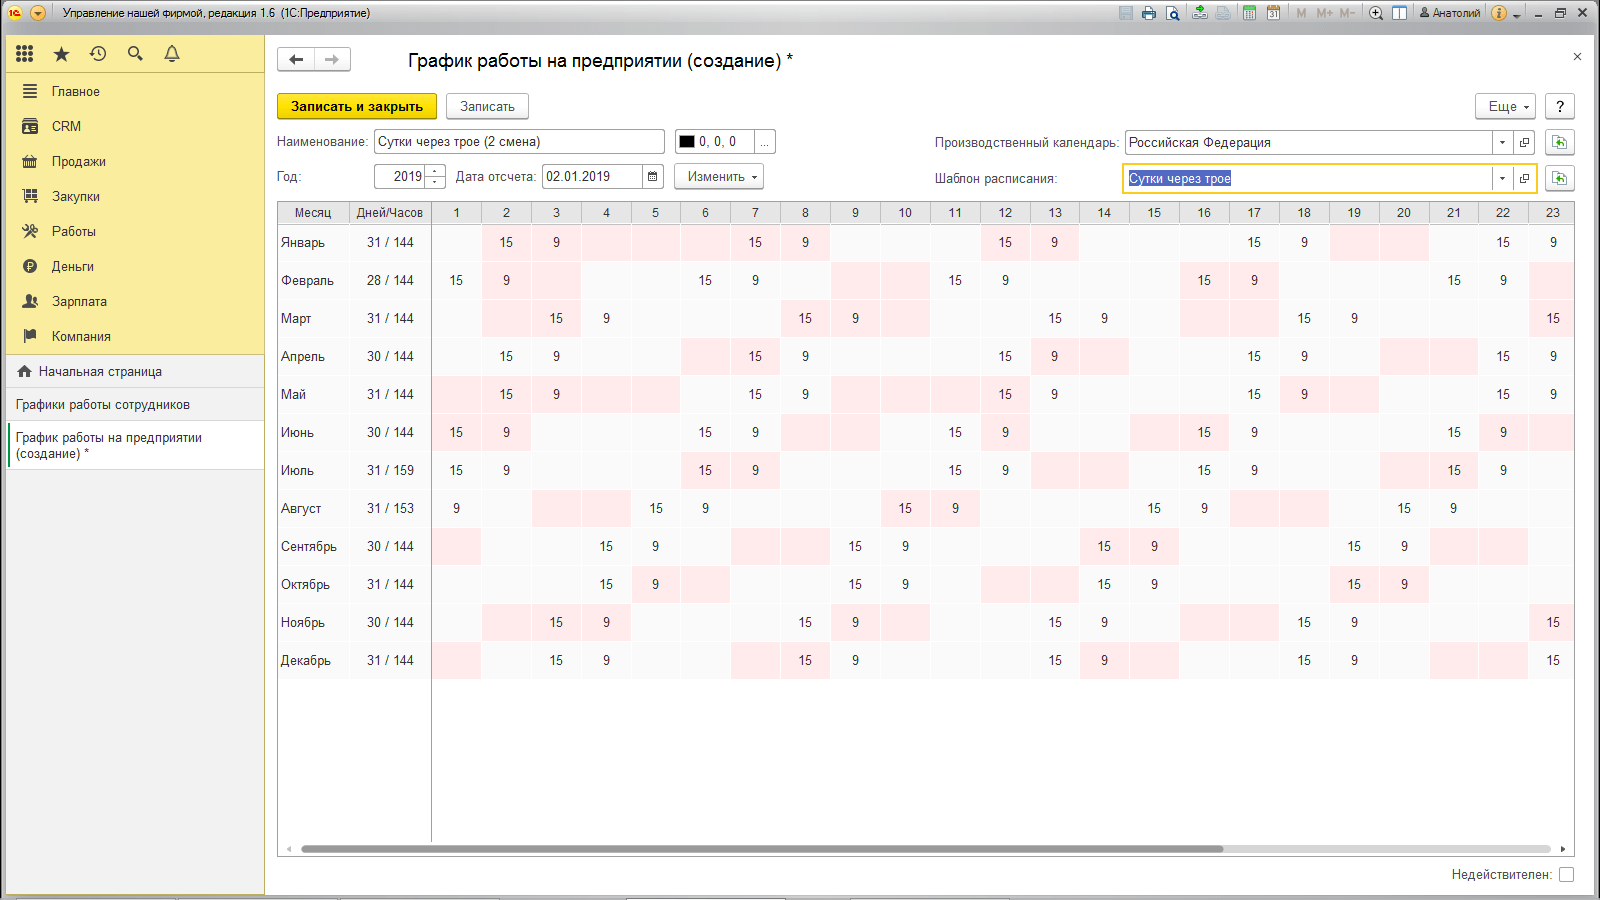Viewport: 1600px width, 900px height.
Task: Increase the year with the stepper
Action: [435, 171]
